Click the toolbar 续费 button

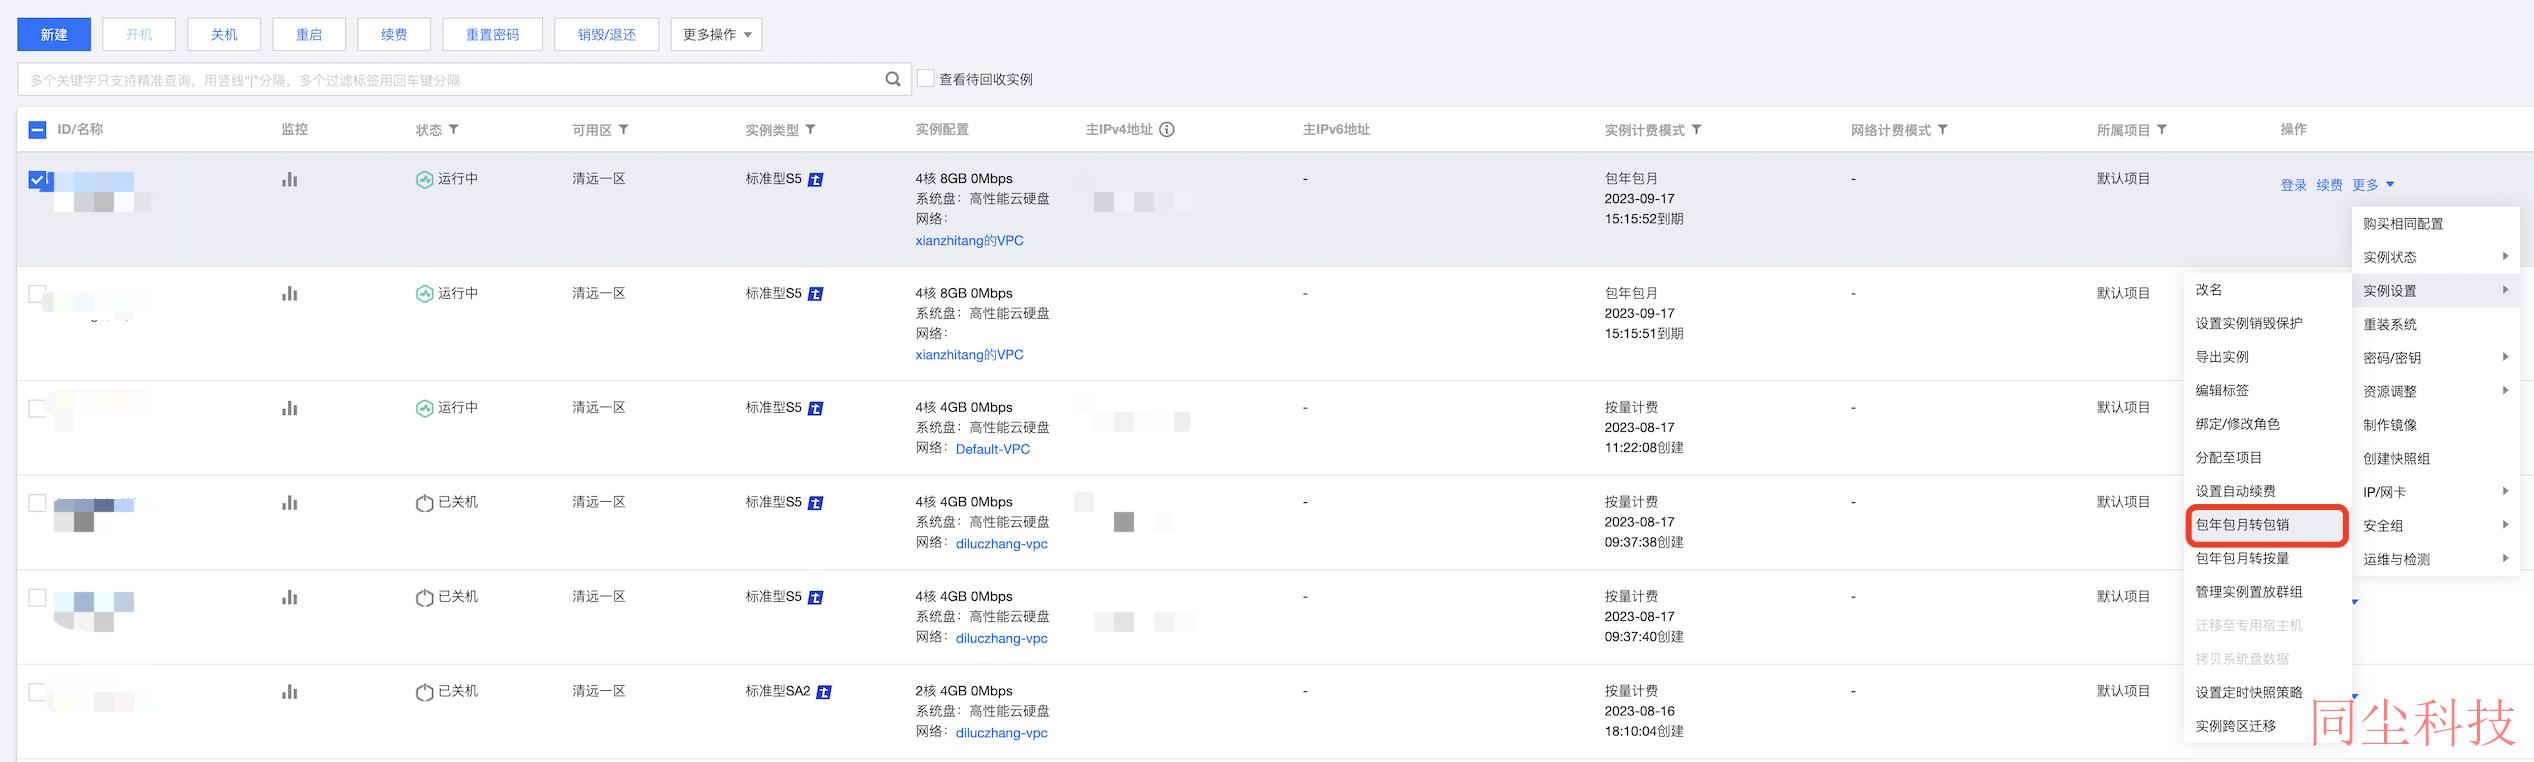pyautogui.click(x=394, y=34)
